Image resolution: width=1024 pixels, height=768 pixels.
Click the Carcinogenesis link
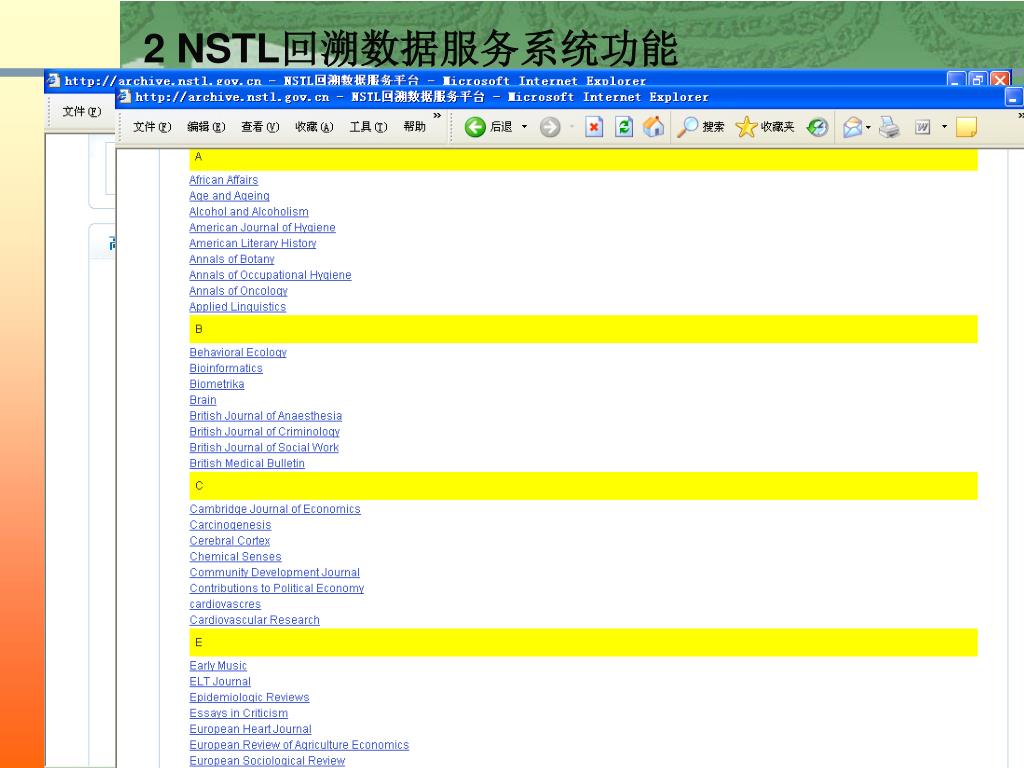coord(231,525)
